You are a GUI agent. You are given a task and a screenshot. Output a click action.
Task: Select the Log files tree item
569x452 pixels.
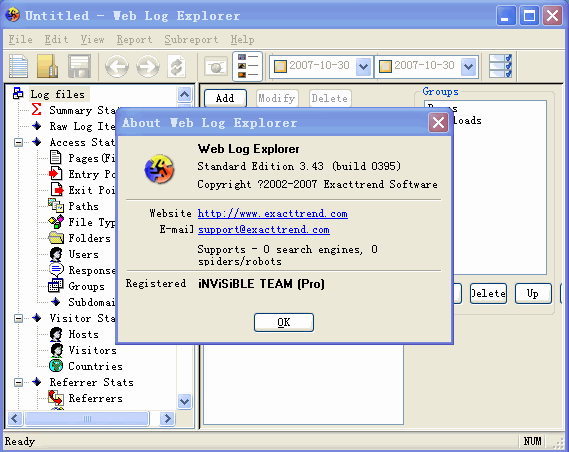57,94
